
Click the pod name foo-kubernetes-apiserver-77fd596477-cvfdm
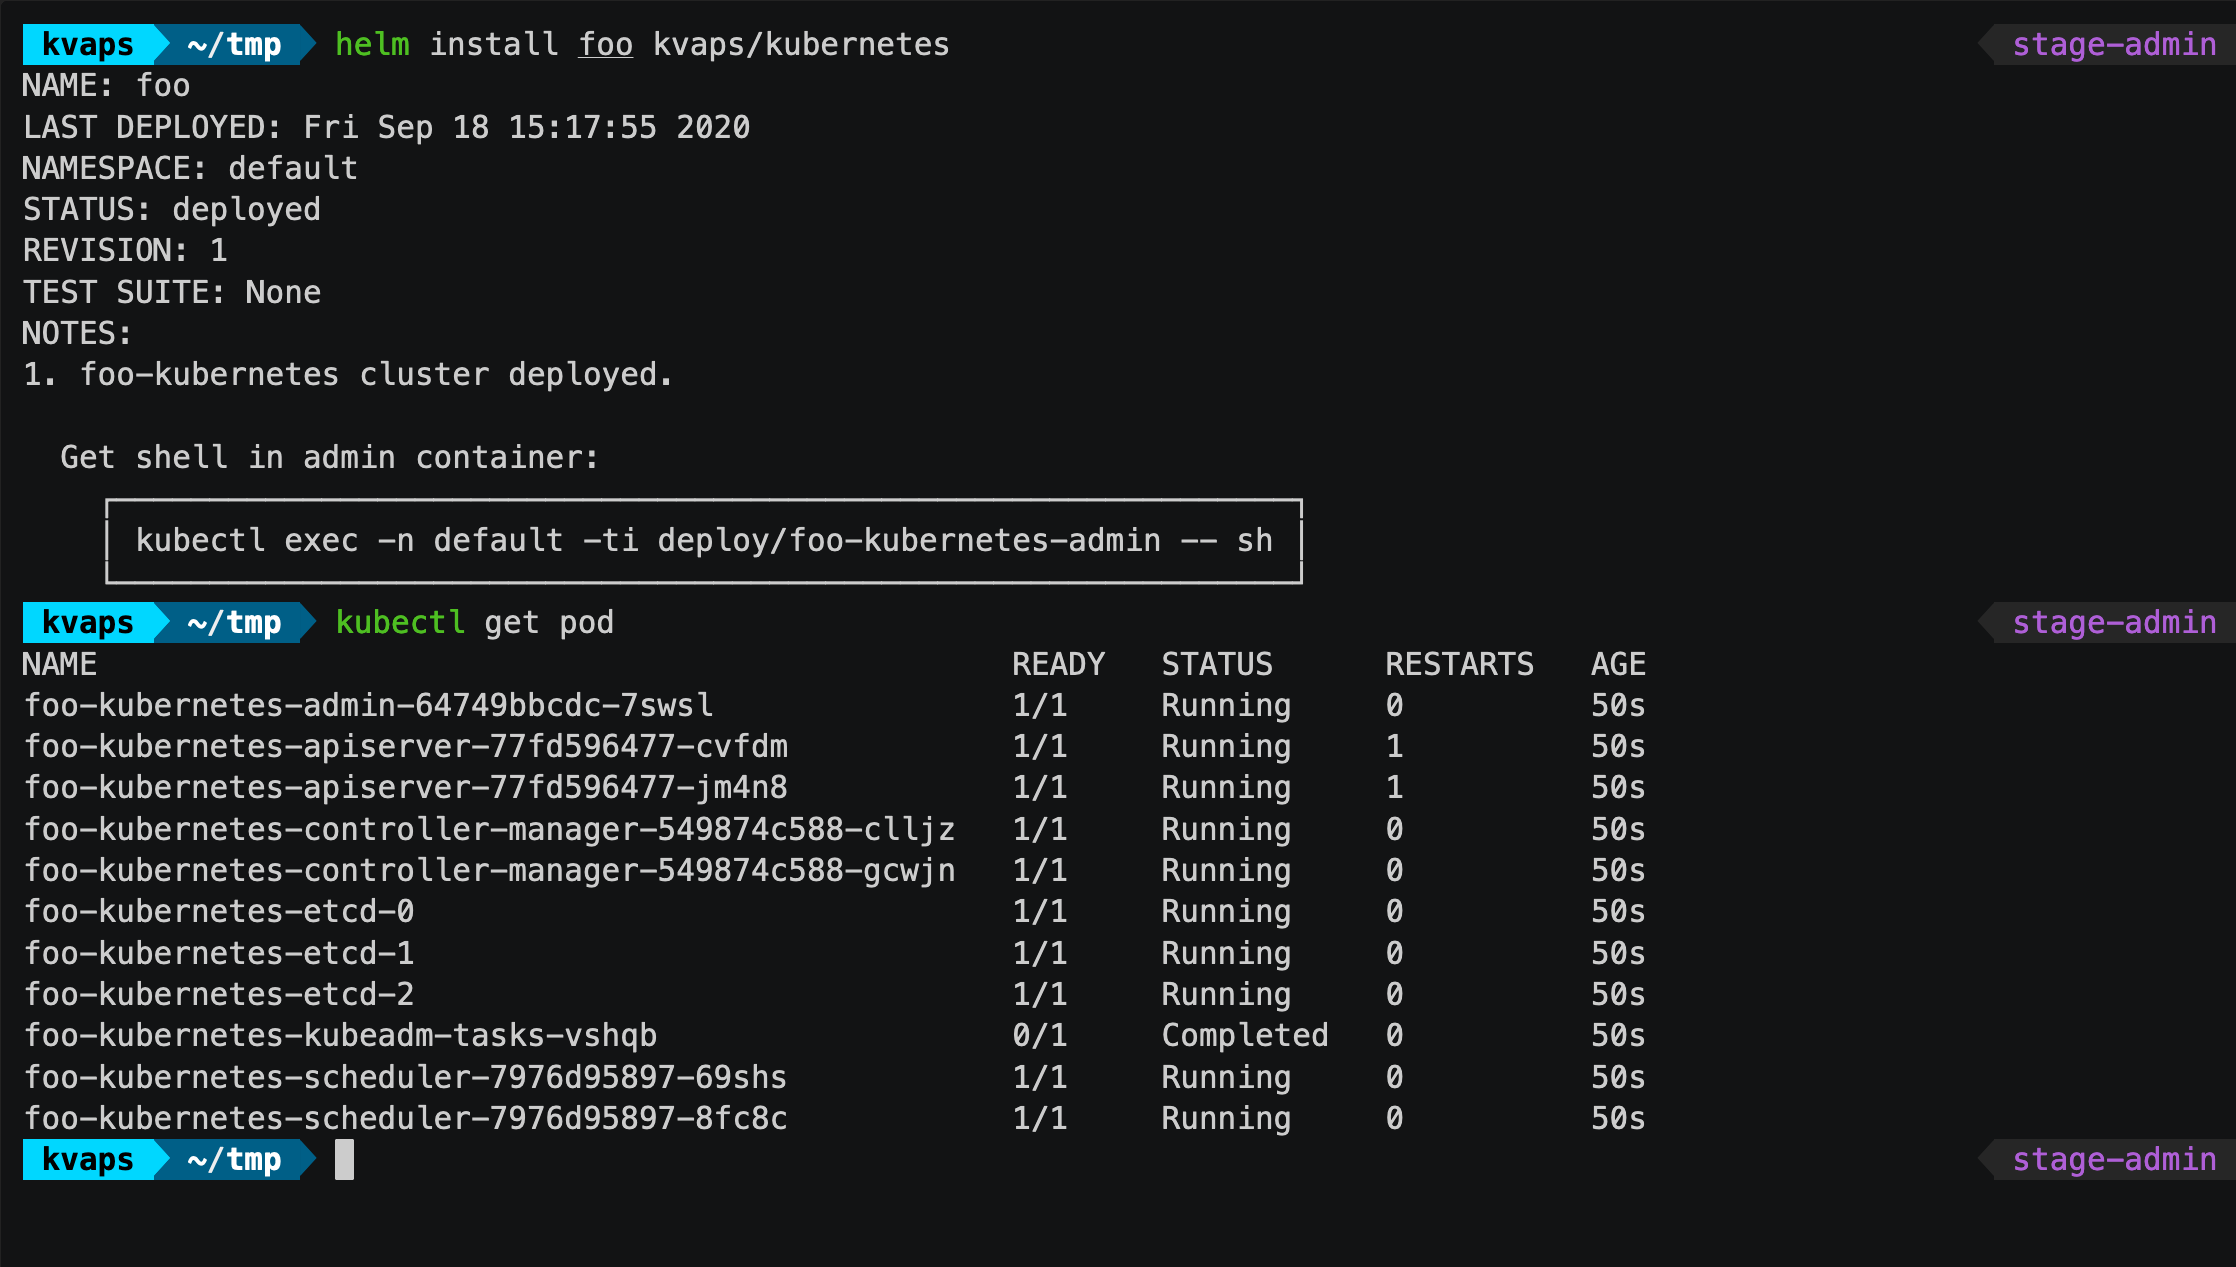[x=406, y=746]
